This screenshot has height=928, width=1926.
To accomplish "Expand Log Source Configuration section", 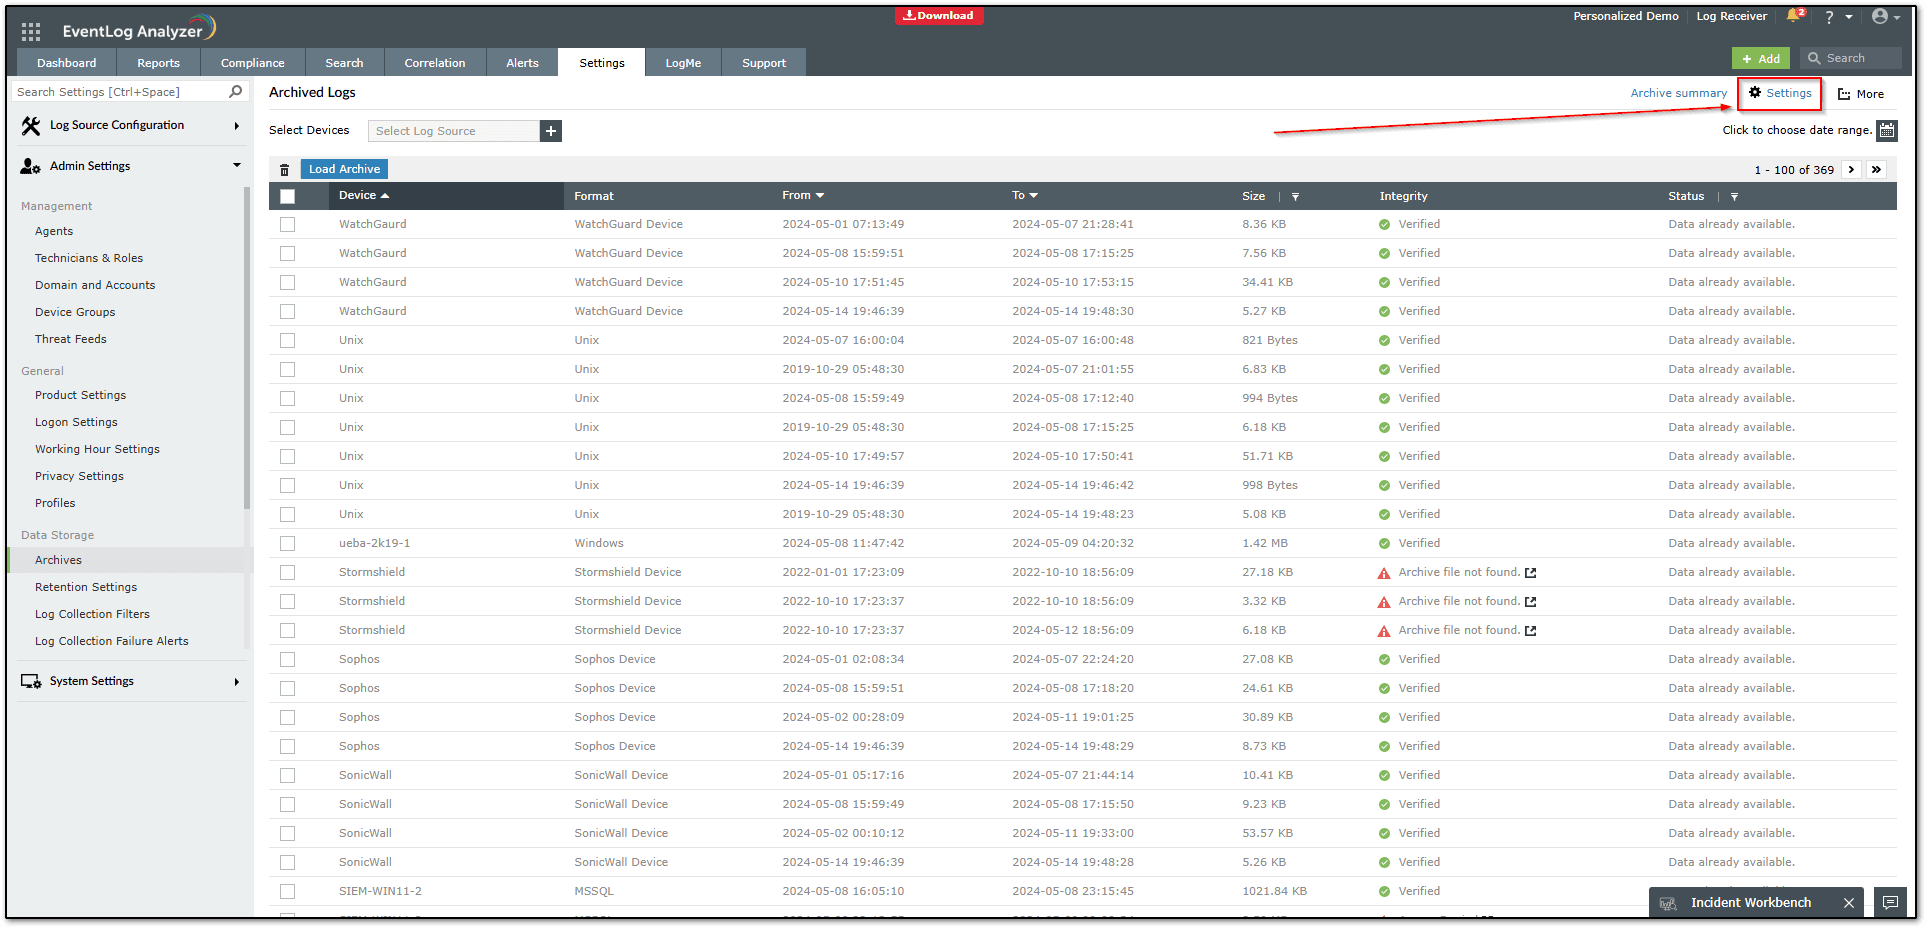I will click(x=237, y=126).
